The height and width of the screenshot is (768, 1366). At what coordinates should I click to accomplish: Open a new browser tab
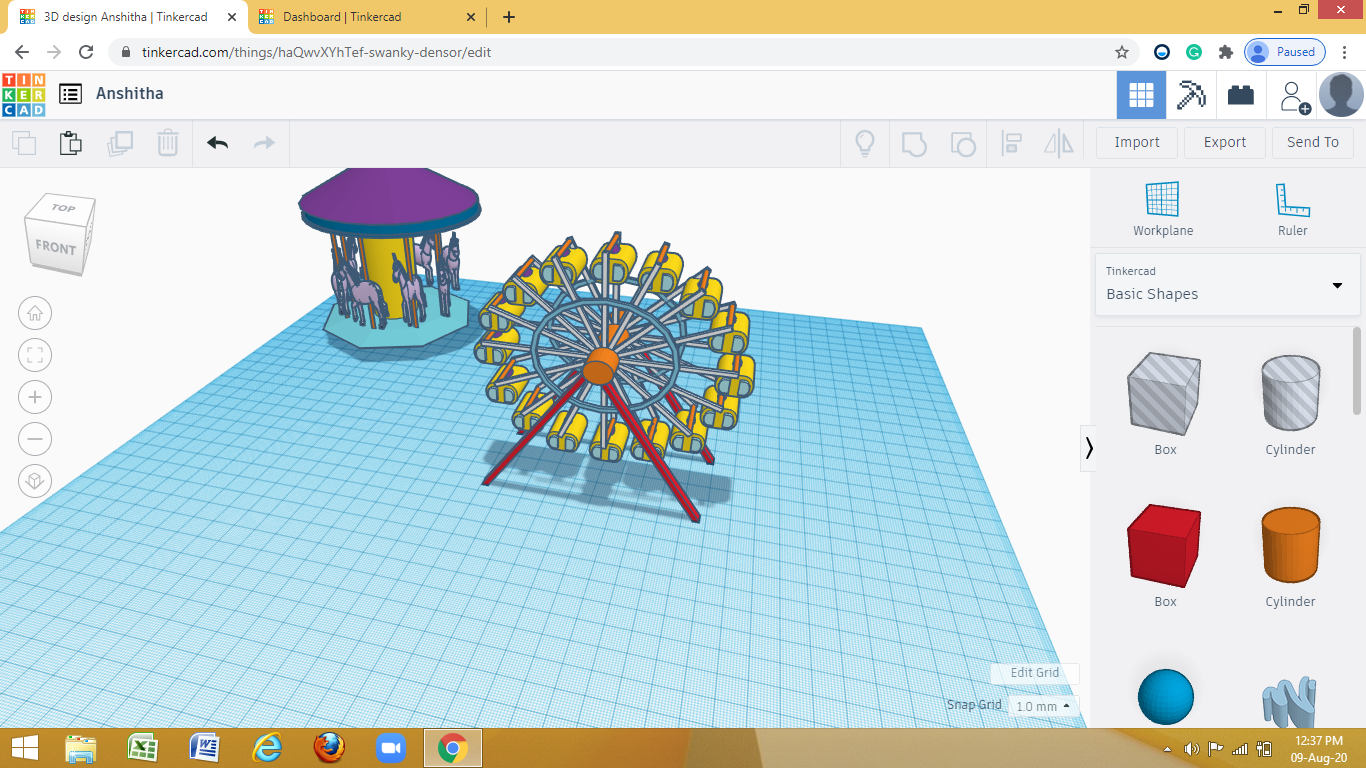click(509, 17)
